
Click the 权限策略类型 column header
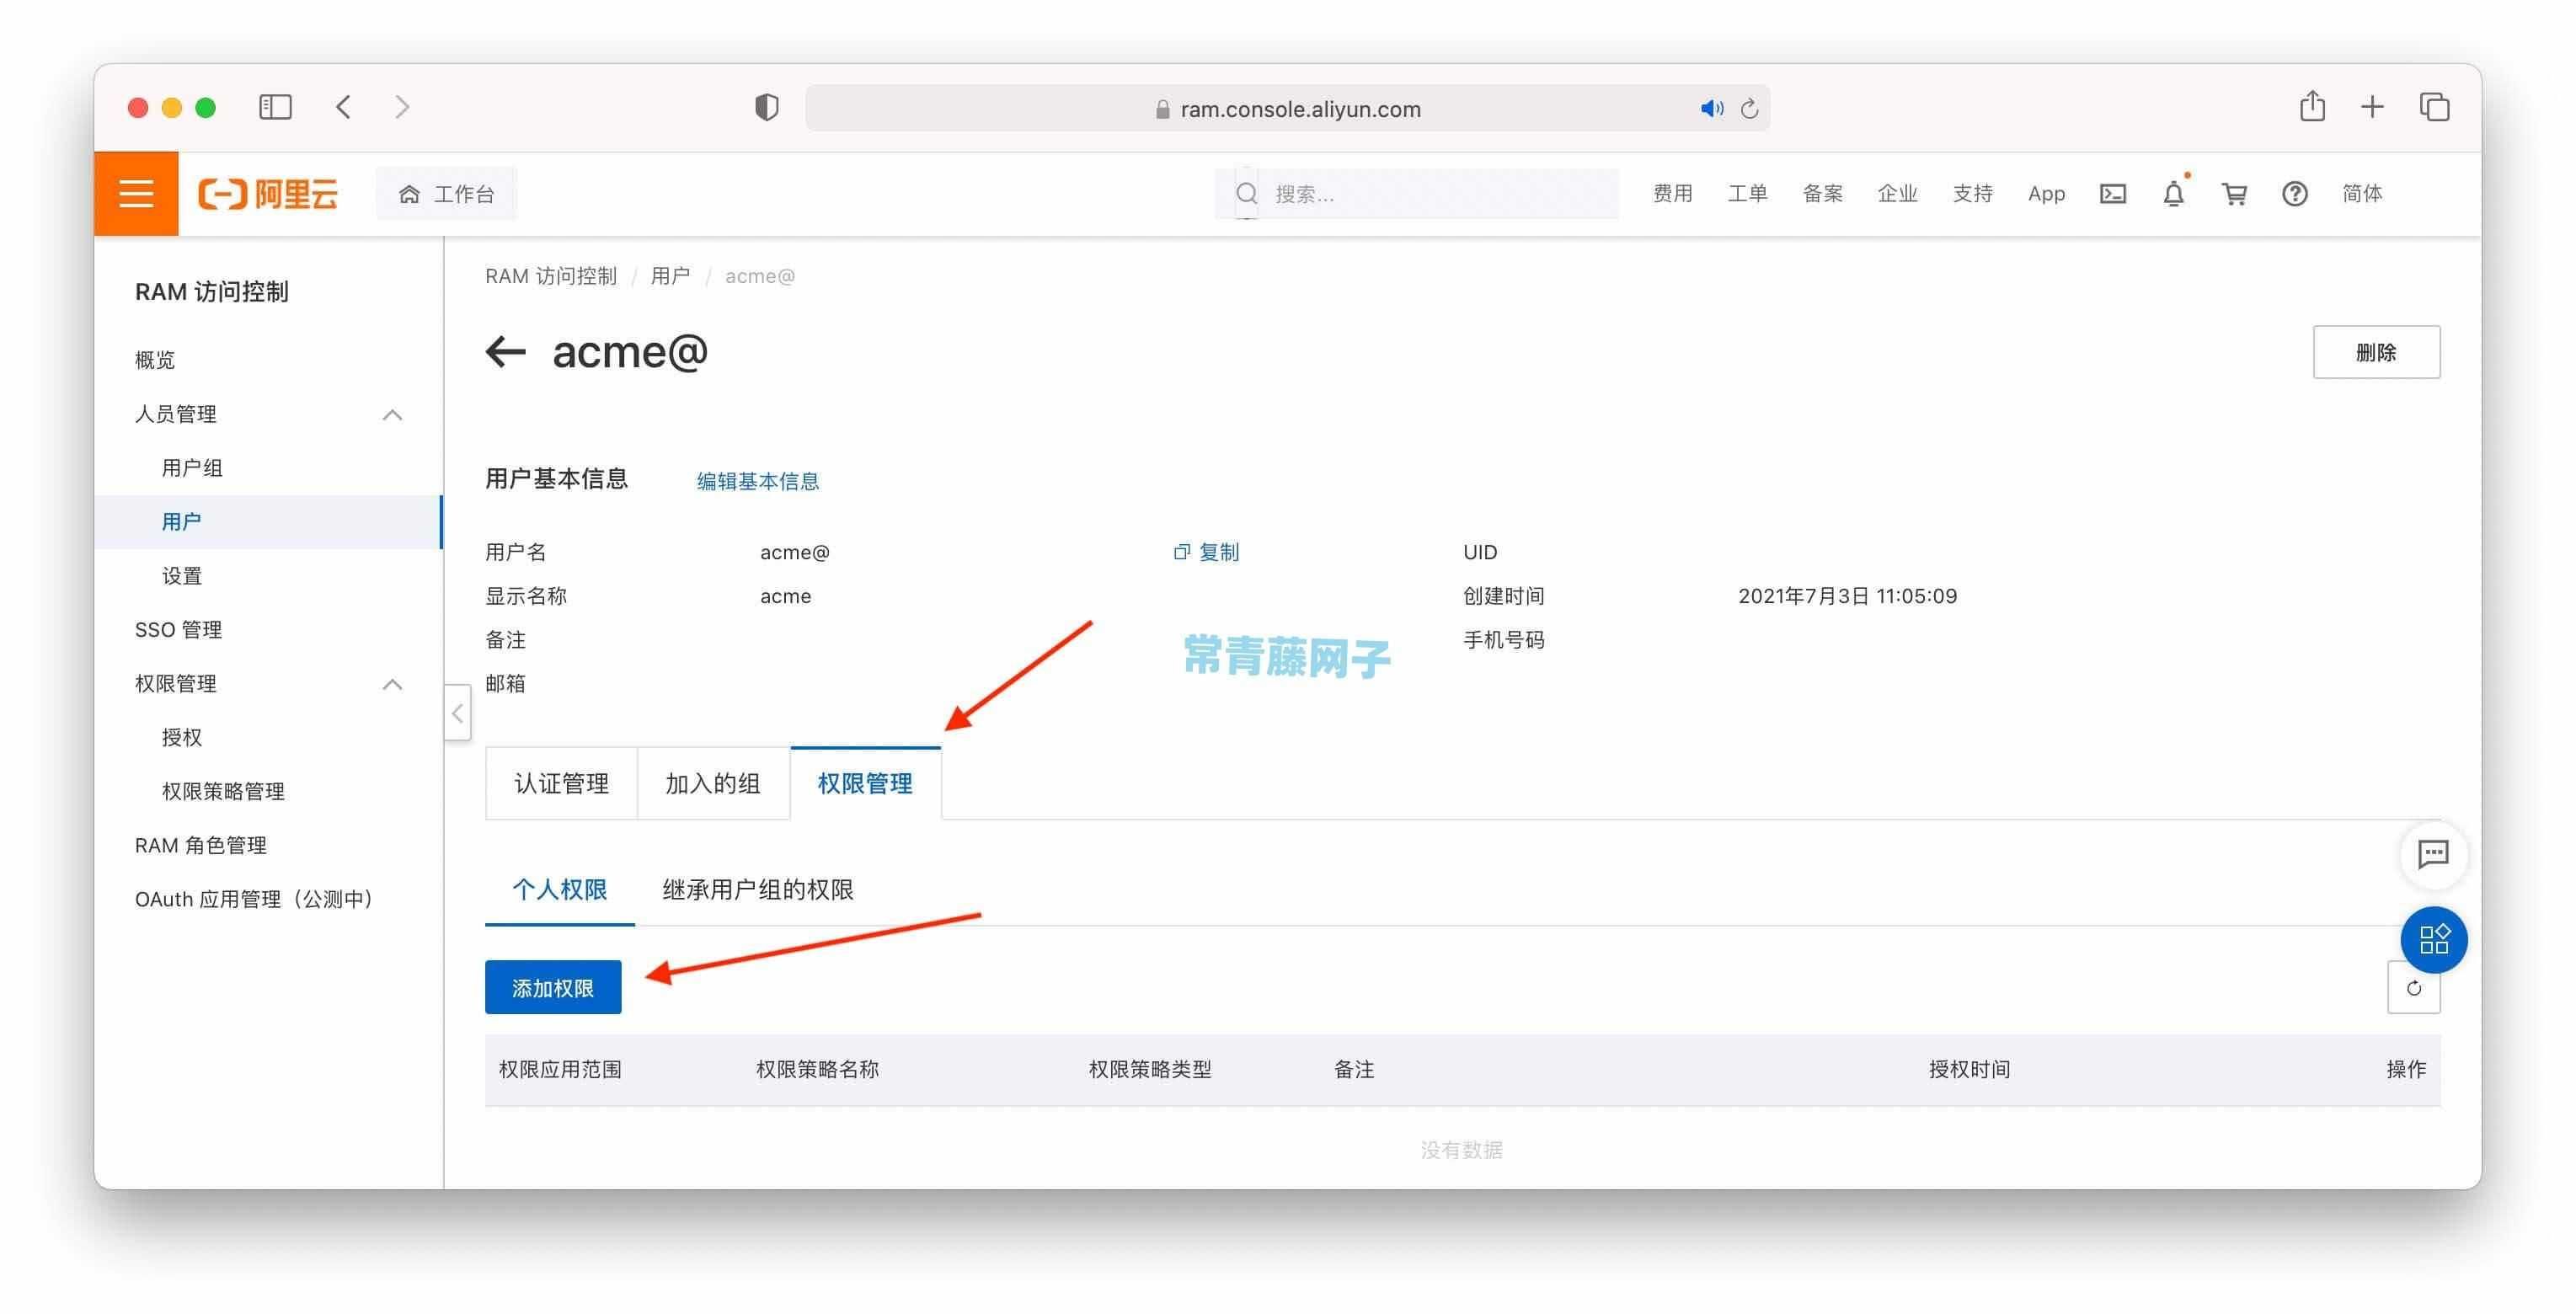(1149, 1070)
